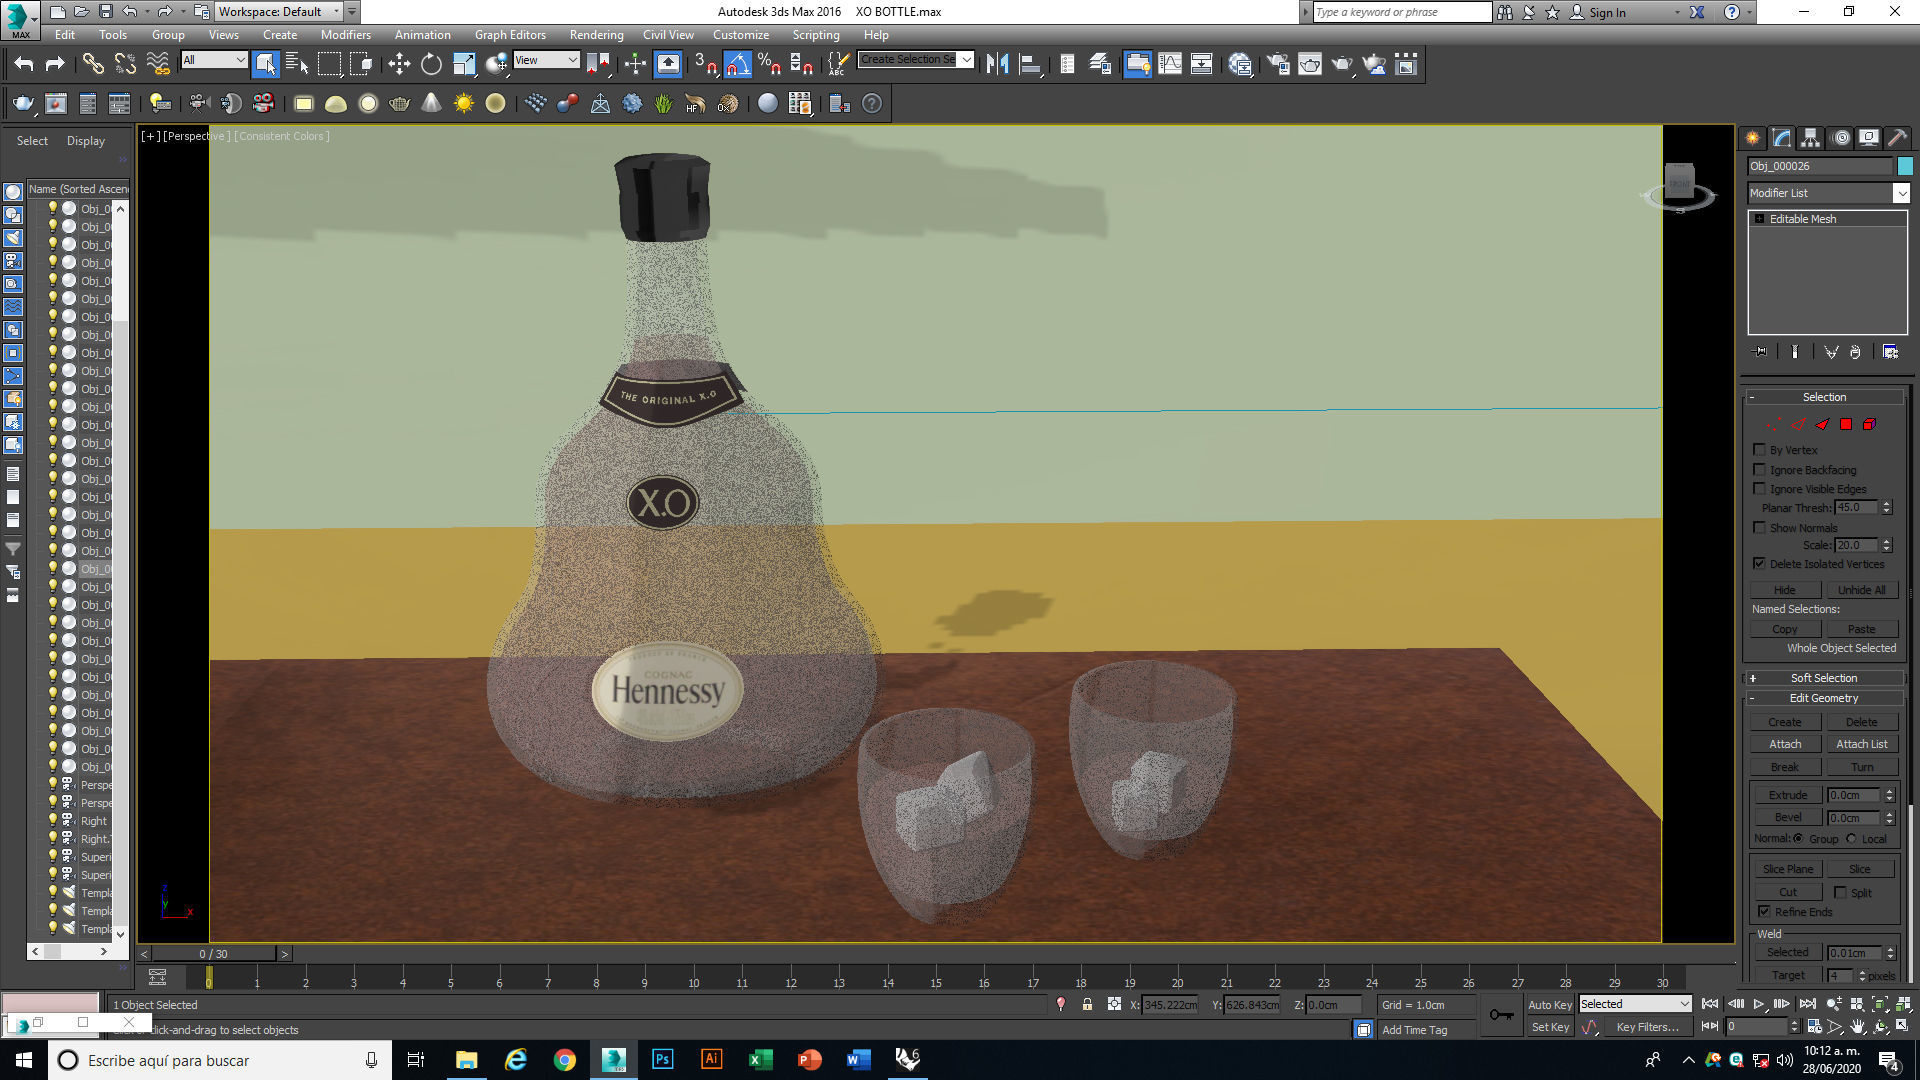Click the Unhide All button
Viewport: 1920px width, 1080px height.
[x=1861, y=590]
